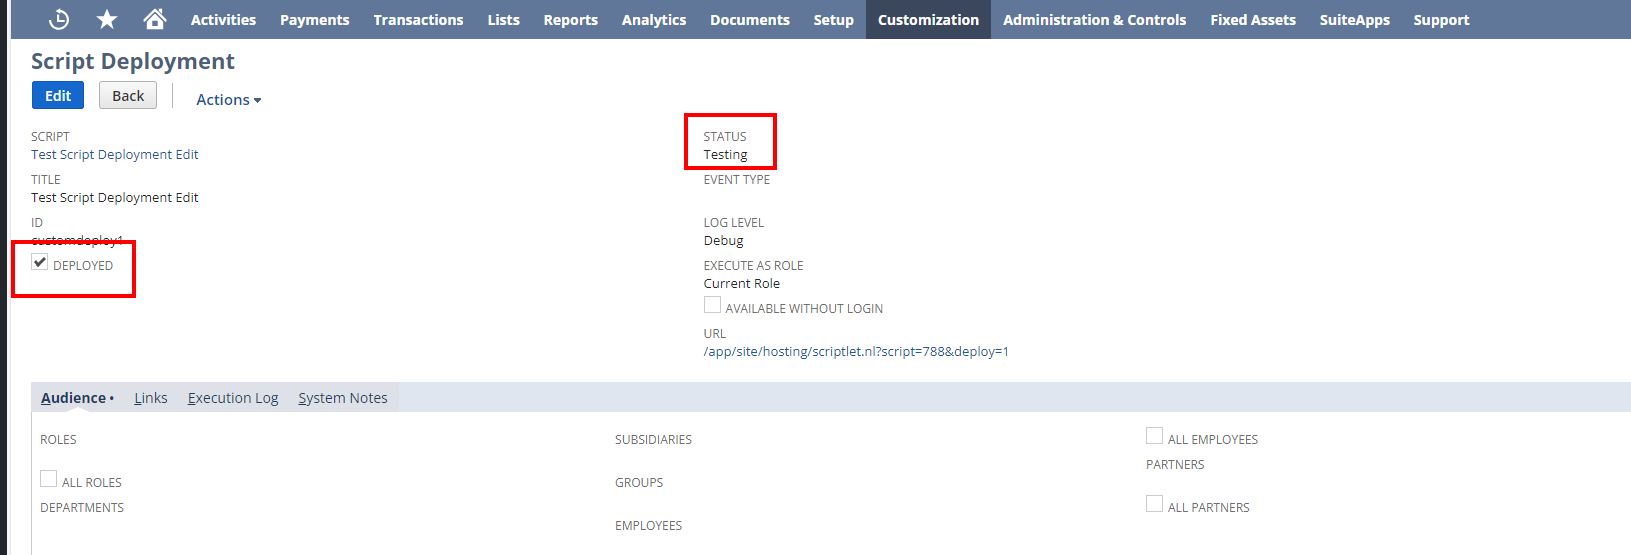This screenshot has width=1631, height=555.
Task: Open the Customization menu
Action: 928,20
